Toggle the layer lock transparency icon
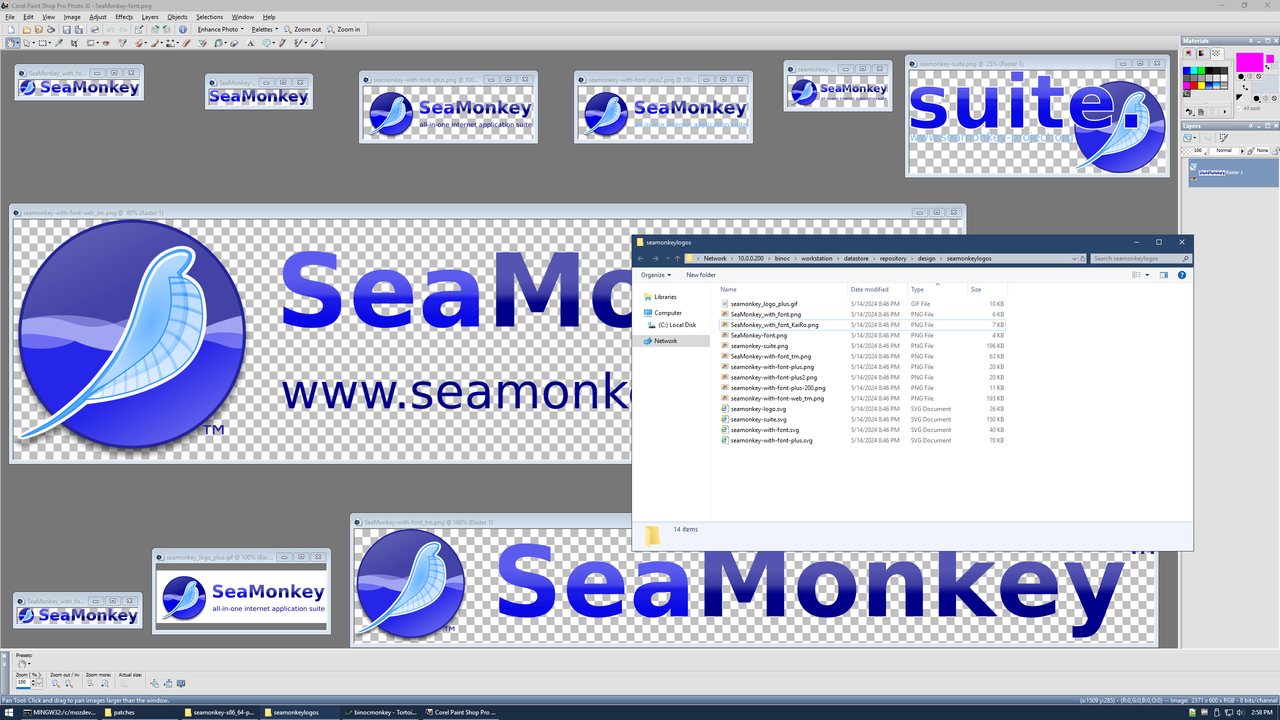1280x720 pixels. click(x=1276, y=151)
